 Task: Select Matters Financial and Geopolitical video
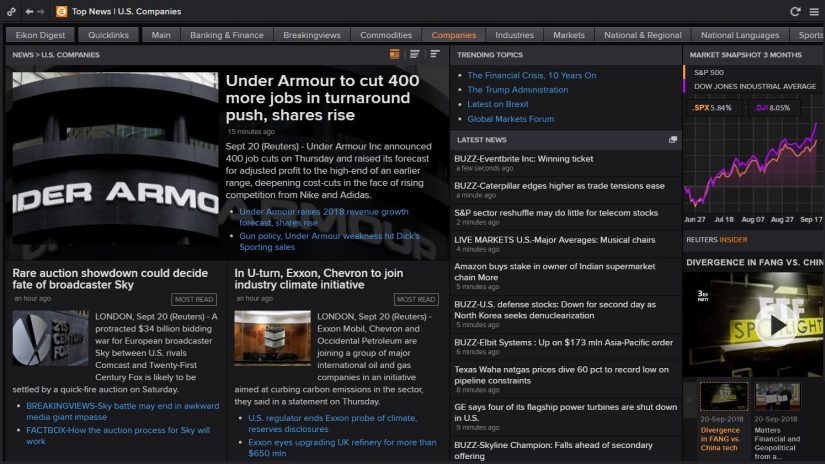(x=778, y=421)
